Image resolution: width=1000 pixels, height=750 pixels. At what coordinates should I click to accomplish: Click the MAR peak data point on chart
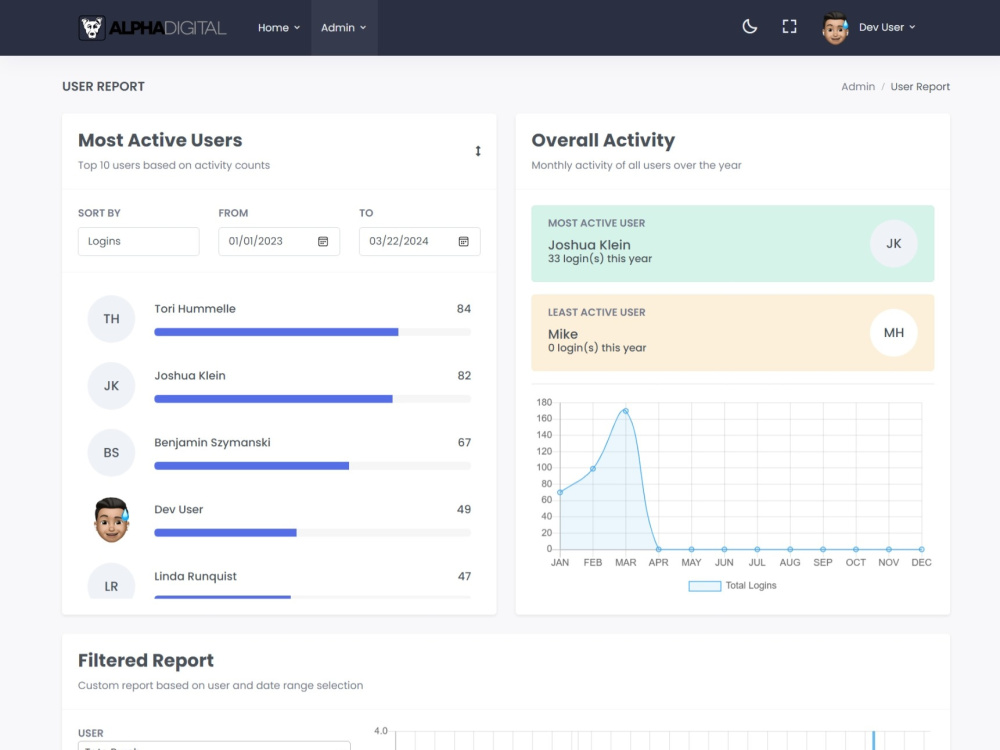626,411
